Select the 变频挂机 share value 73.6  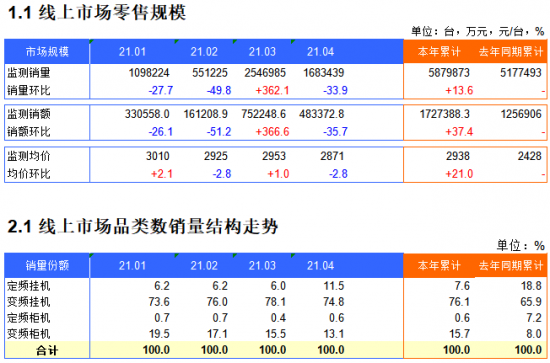pos(159,302)
